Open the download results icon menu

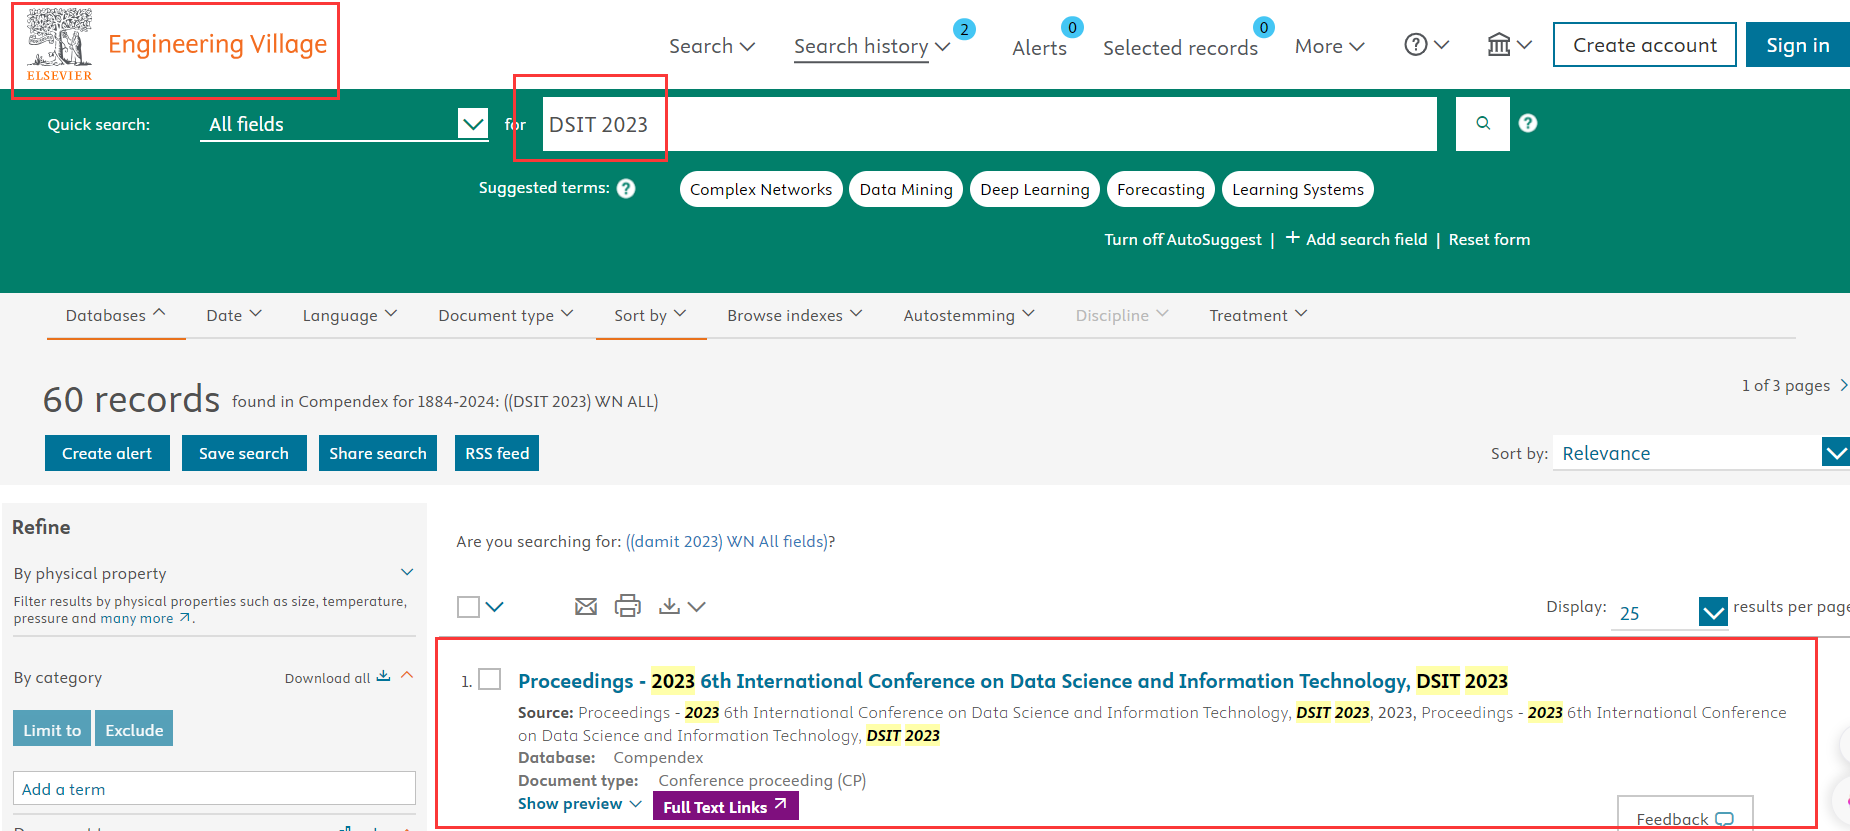coord(682,606)
